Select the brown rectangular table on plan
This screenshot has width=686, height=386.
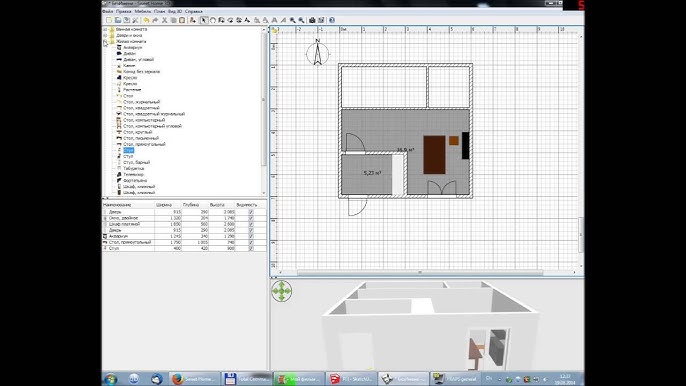[434, 155]
